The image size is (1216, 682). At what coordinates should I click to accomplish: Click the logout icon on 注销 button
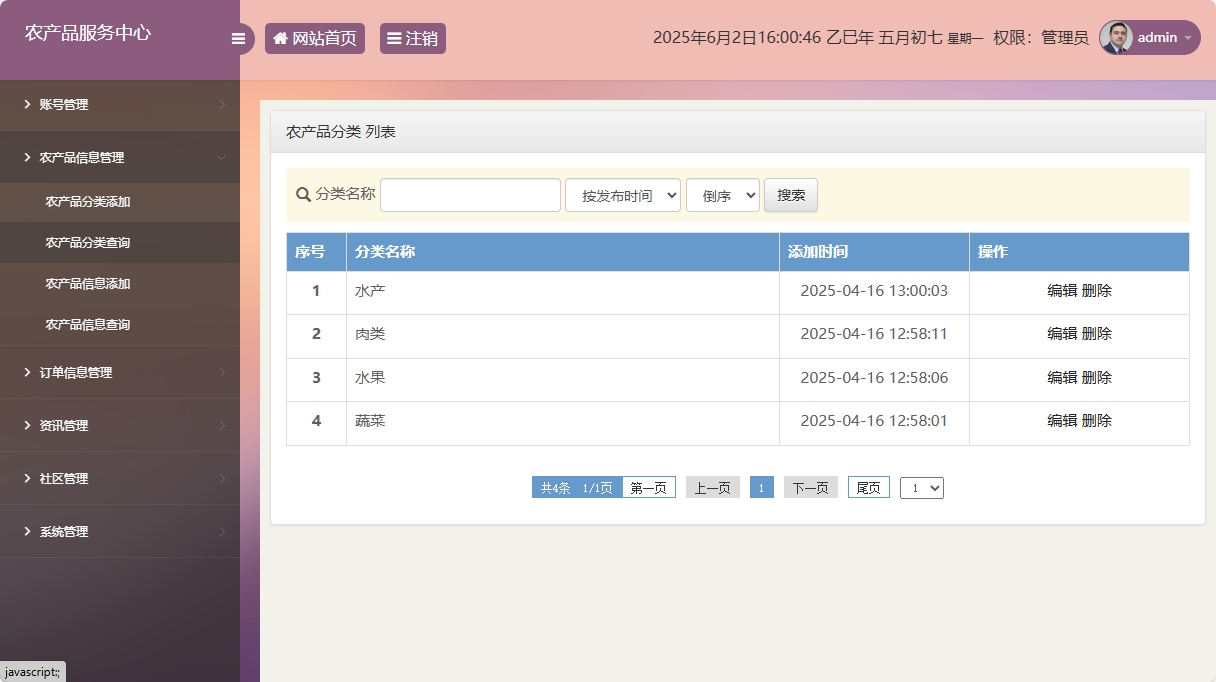(394, 38)
